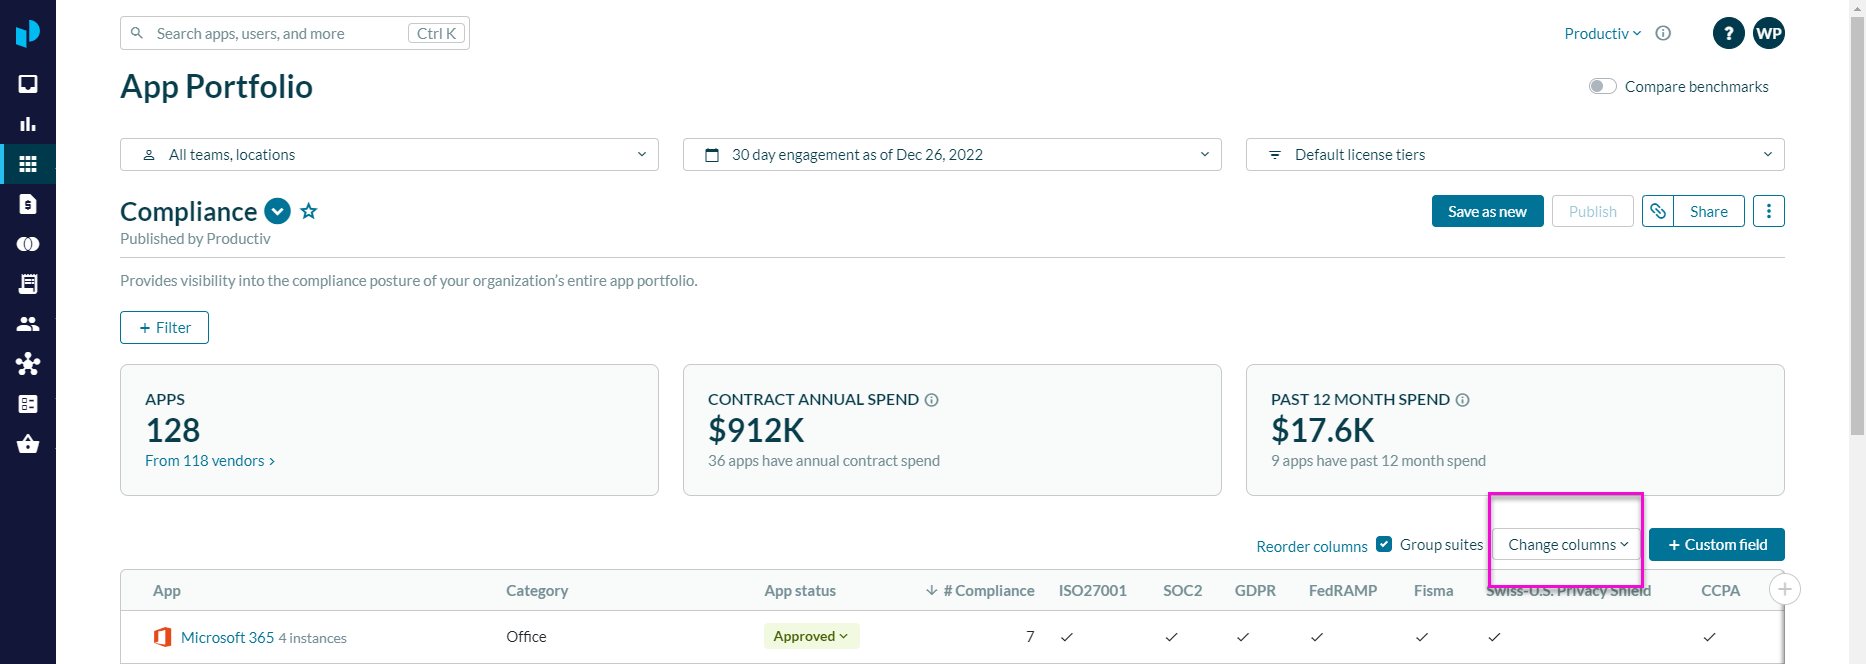The image size is (1866, 664).
Task: Click the help question mark icon
Action: pyautogui.click(x=1728, y=33)
